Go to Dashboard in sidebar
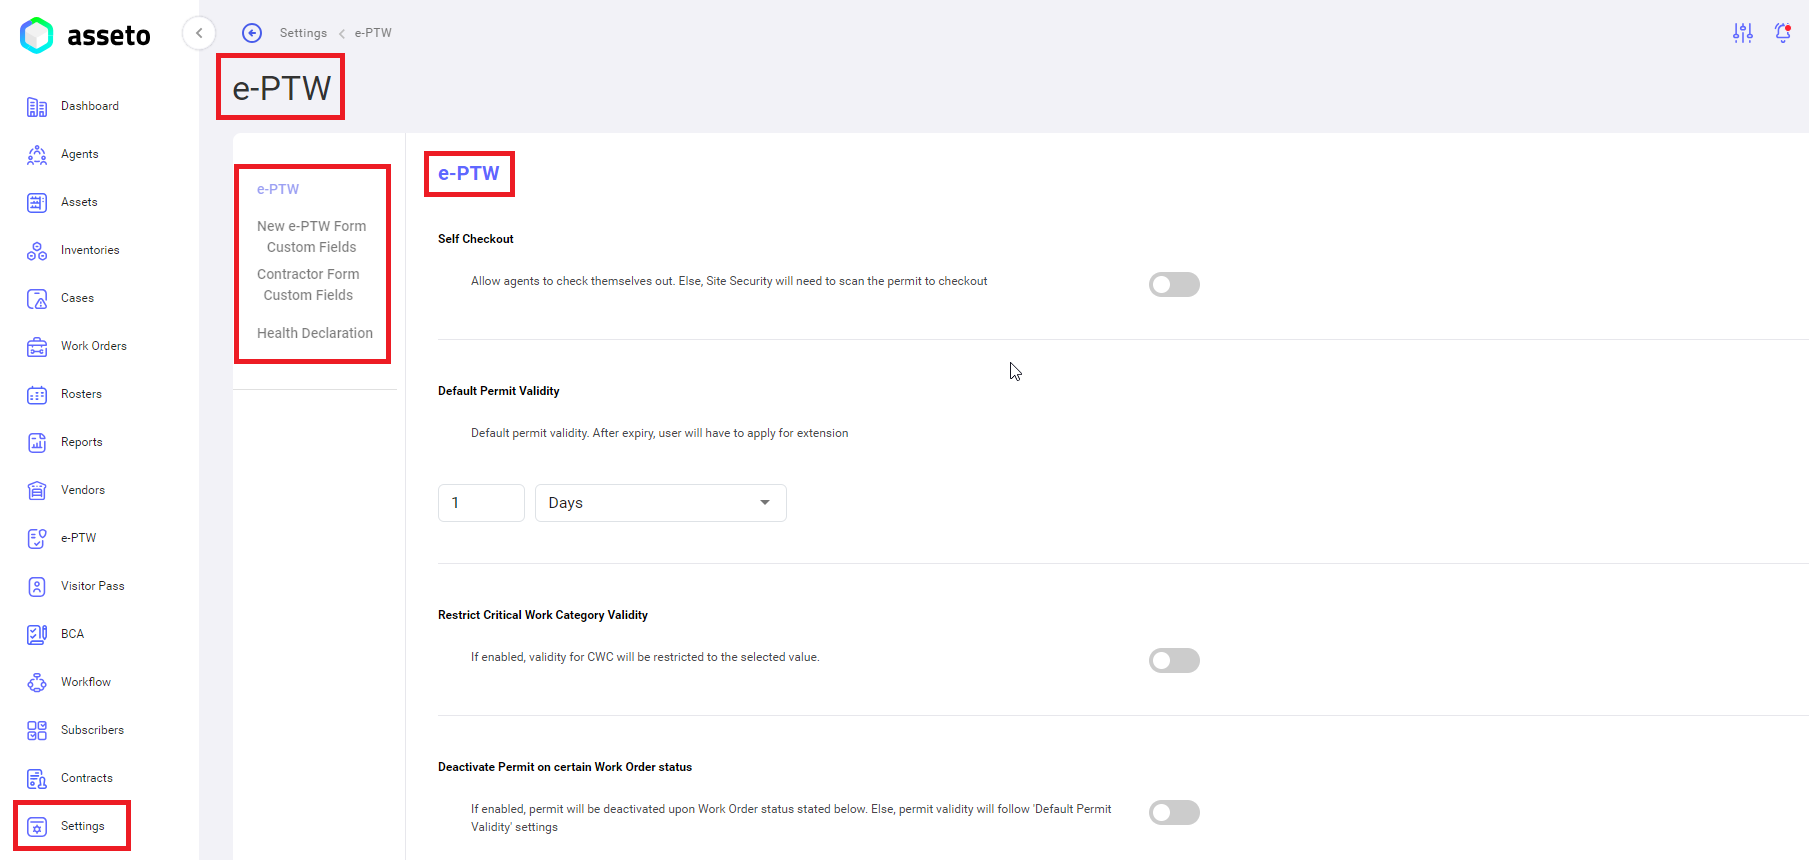The height and width of the screenshot is (860, 1809). (x=90, y=106)
